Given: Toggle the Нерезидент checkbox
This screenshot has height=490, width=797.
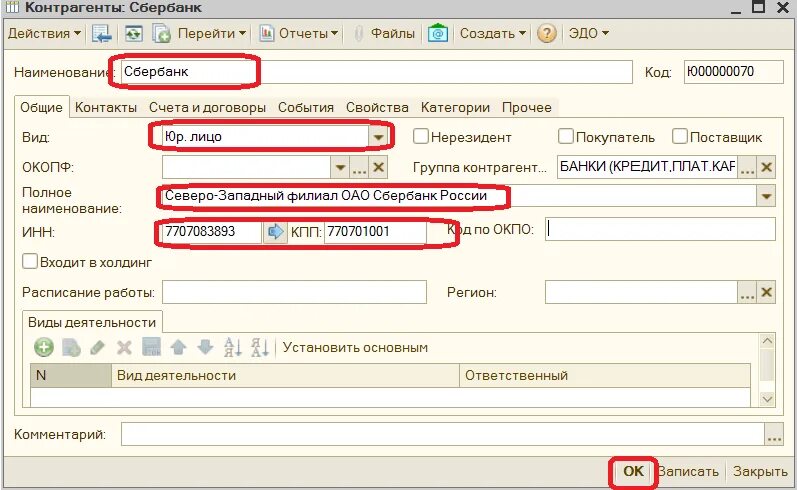Looking at the screenshot, I should (x=420, y=136).
